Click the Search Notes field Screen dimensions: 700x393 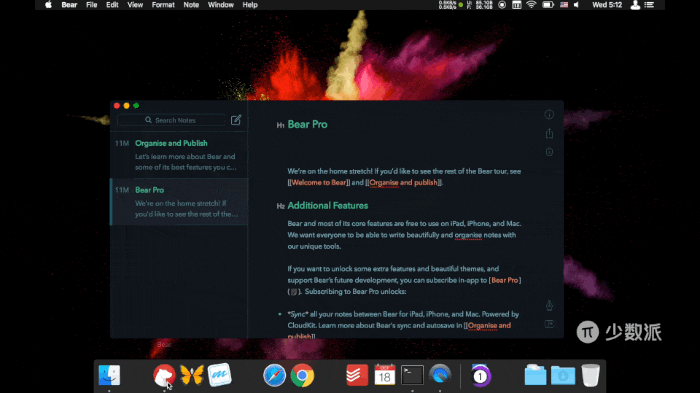tap(171, 120)
